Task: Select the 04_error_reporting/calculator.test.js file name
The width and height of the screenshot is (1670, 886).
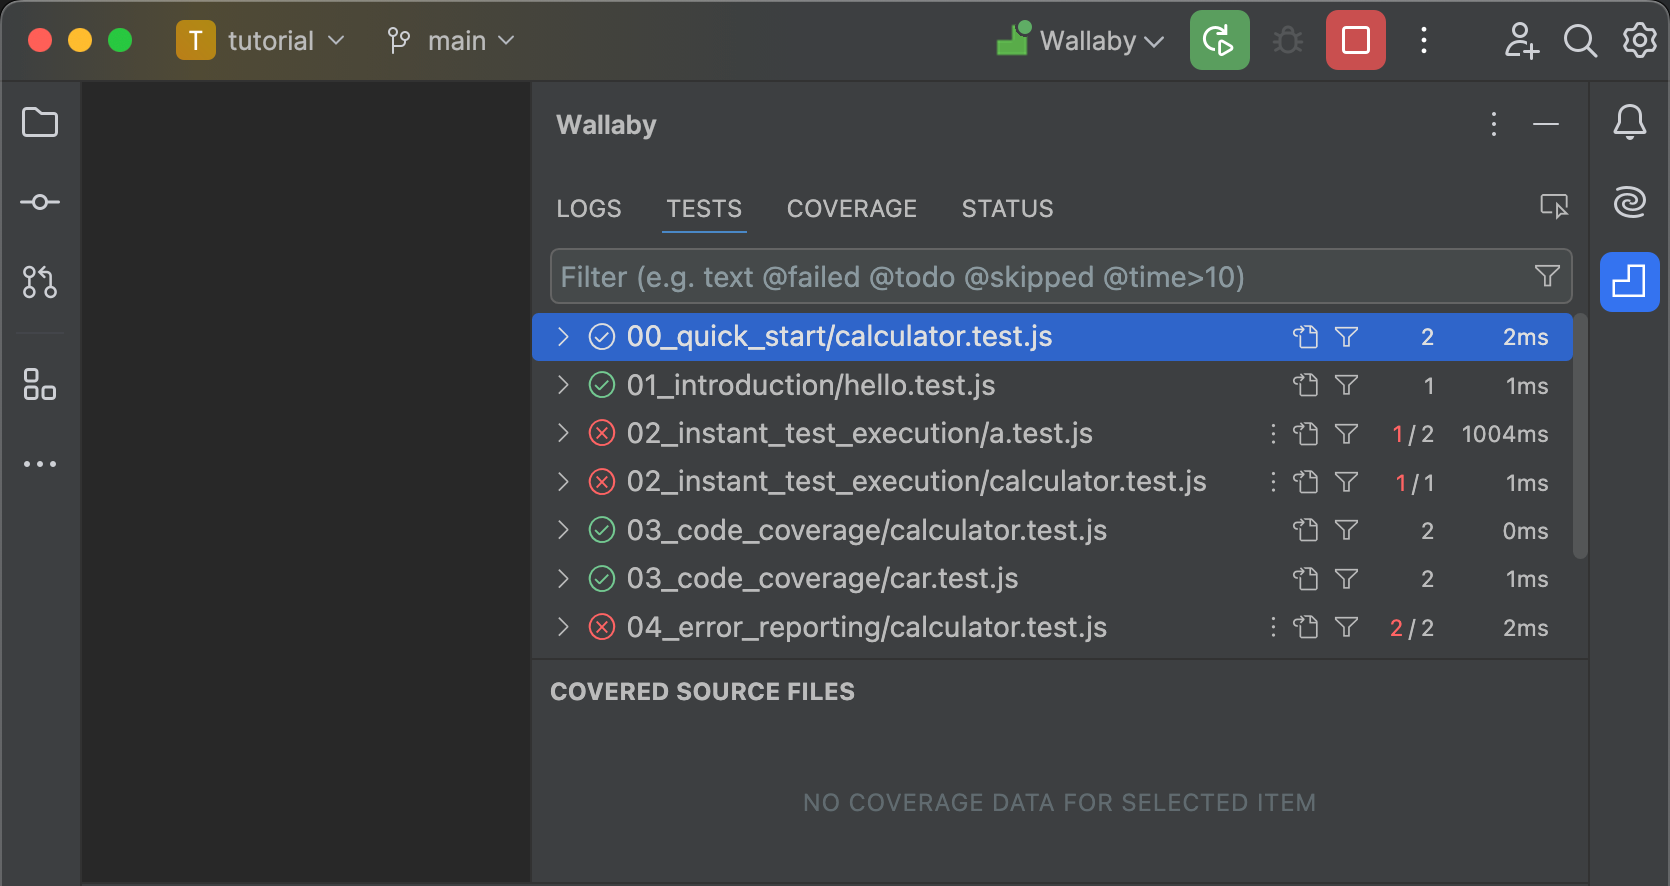Action: (867, 627)
